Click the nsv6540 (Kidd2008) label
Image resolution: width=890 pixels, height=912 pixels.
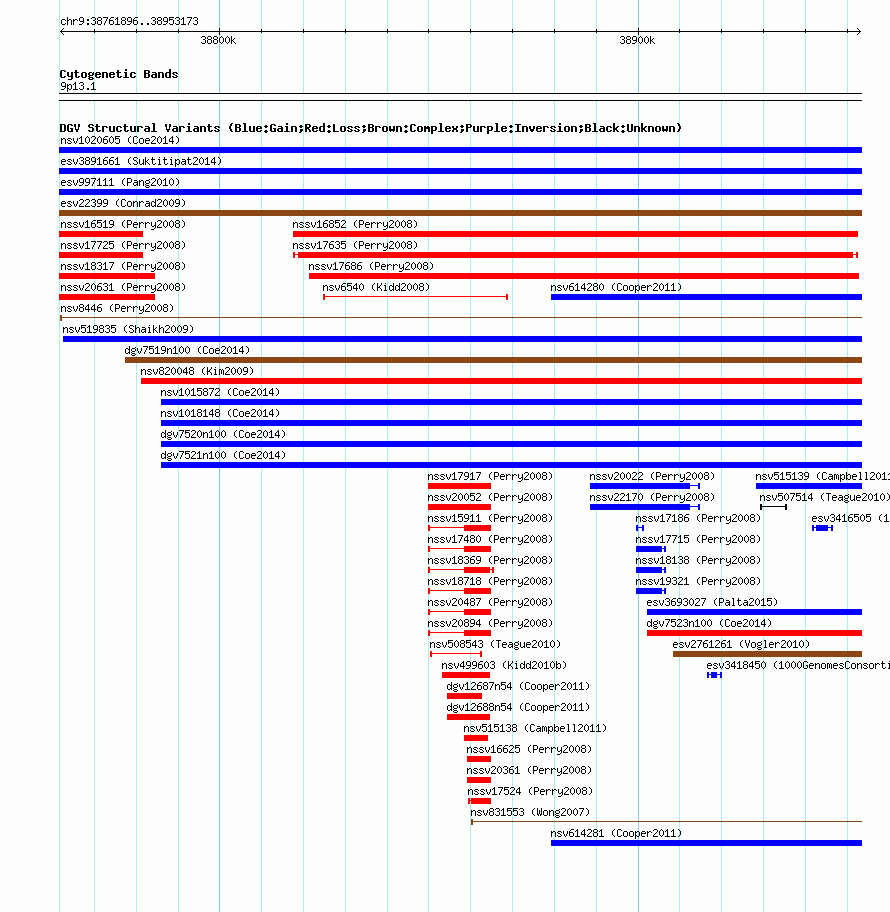tap(376, 287)
